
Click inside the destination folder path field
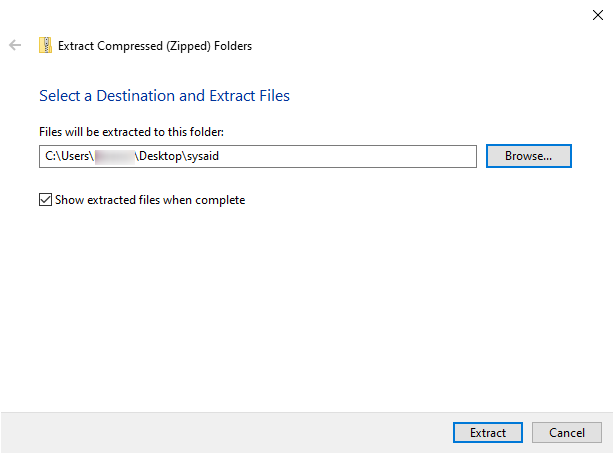tap(258, 156)
